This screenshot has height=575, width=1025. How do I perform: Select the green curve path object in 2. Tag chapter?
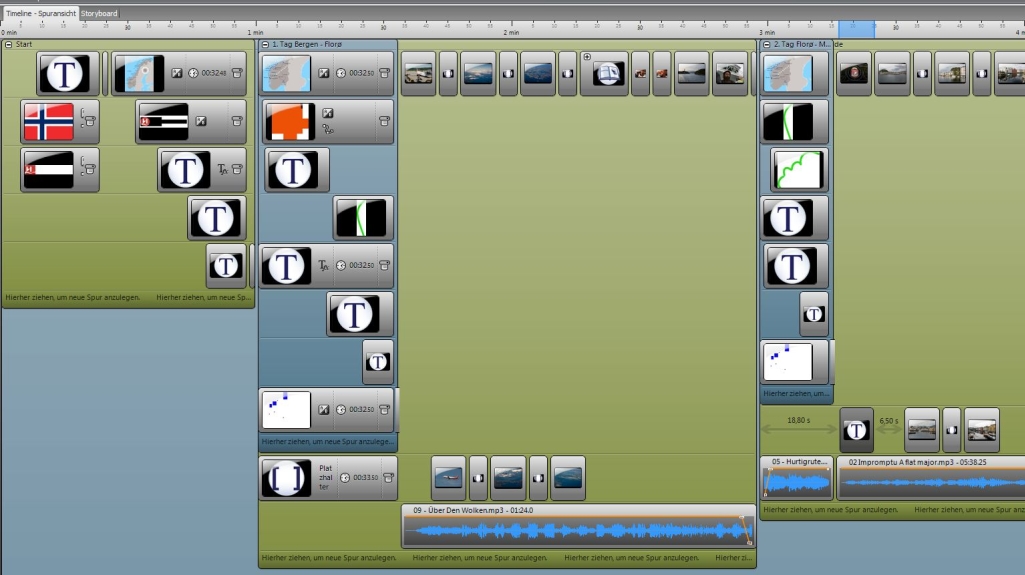797,170
